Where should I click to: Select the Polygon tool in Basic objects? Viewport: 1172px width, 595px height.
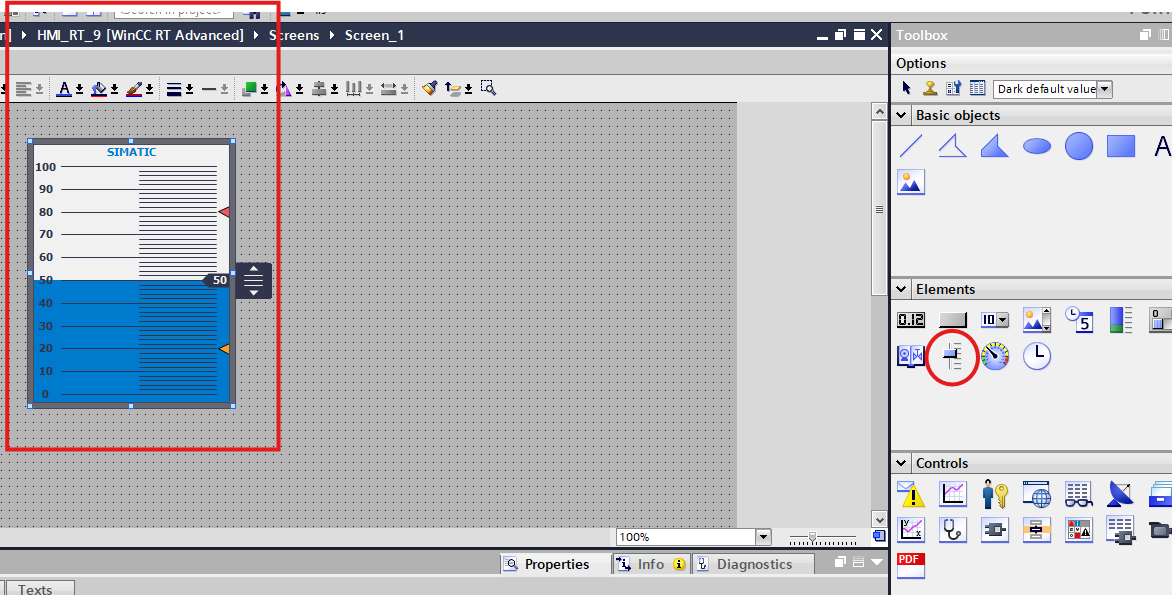click(994, 146)
